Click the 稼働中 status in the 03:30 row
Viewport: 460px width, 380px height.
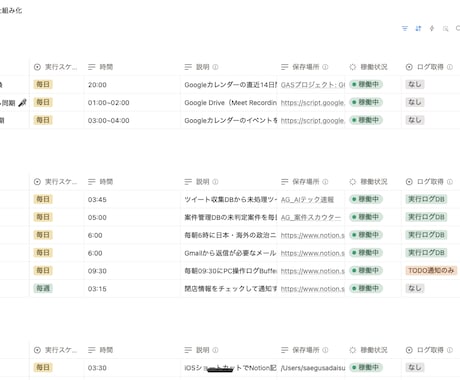pyautogui.click(x=366, y=367)
